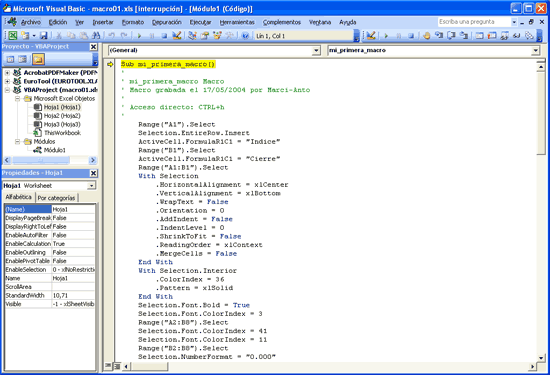Select Módulo1 in project tree

tap(54, 150)
